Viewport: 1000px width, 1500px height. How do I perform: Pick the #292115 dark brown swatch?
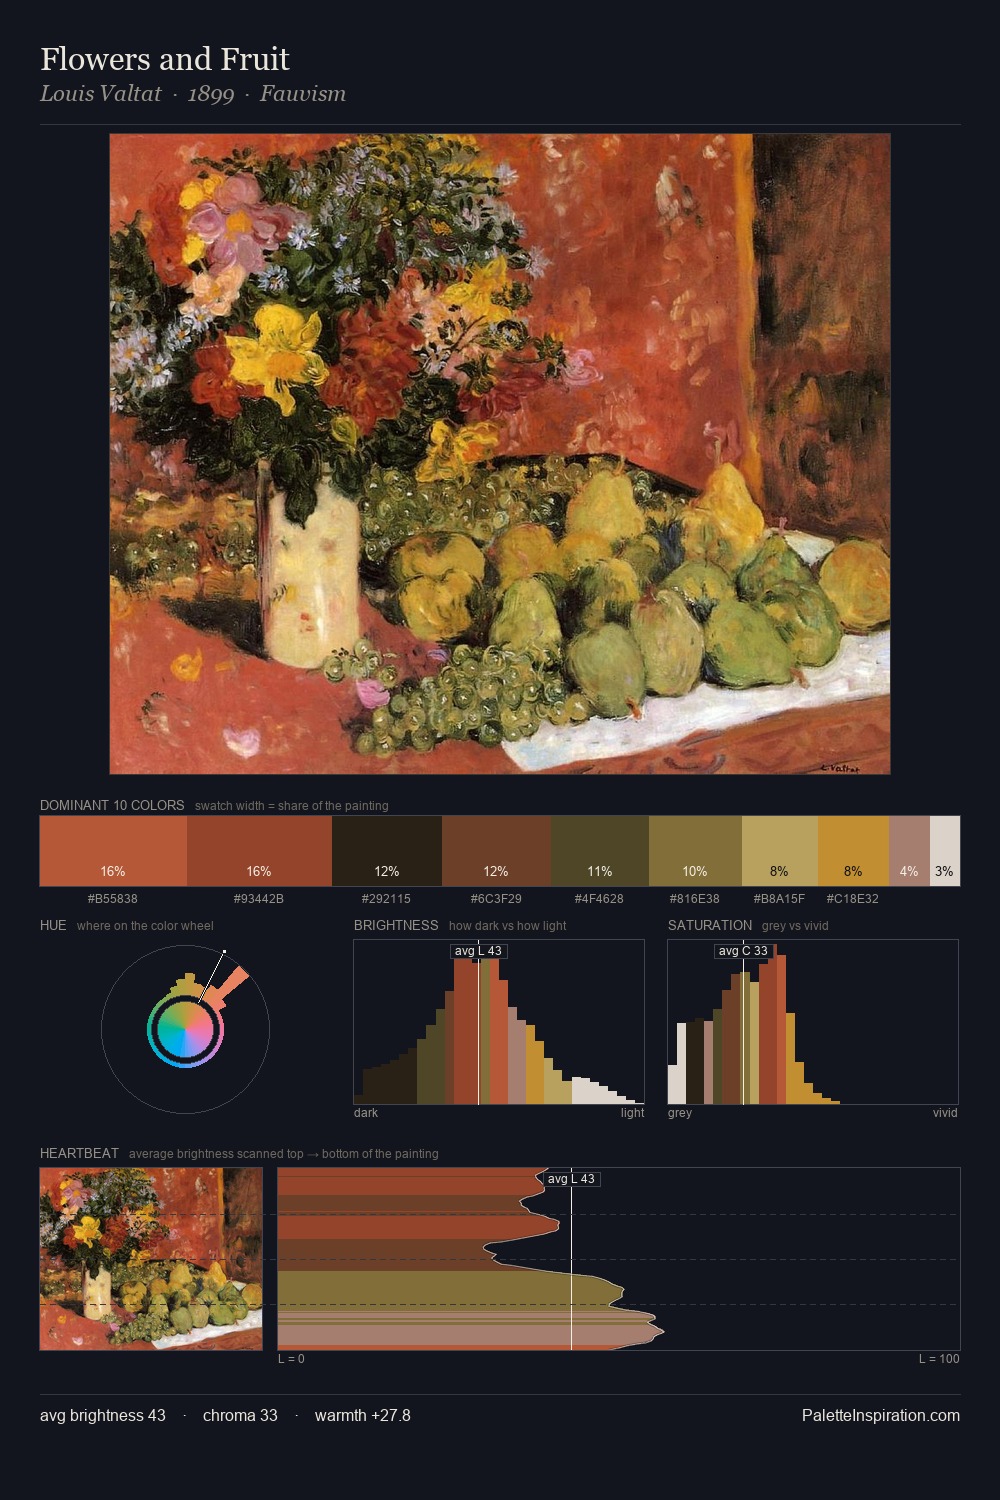(387, 851)
